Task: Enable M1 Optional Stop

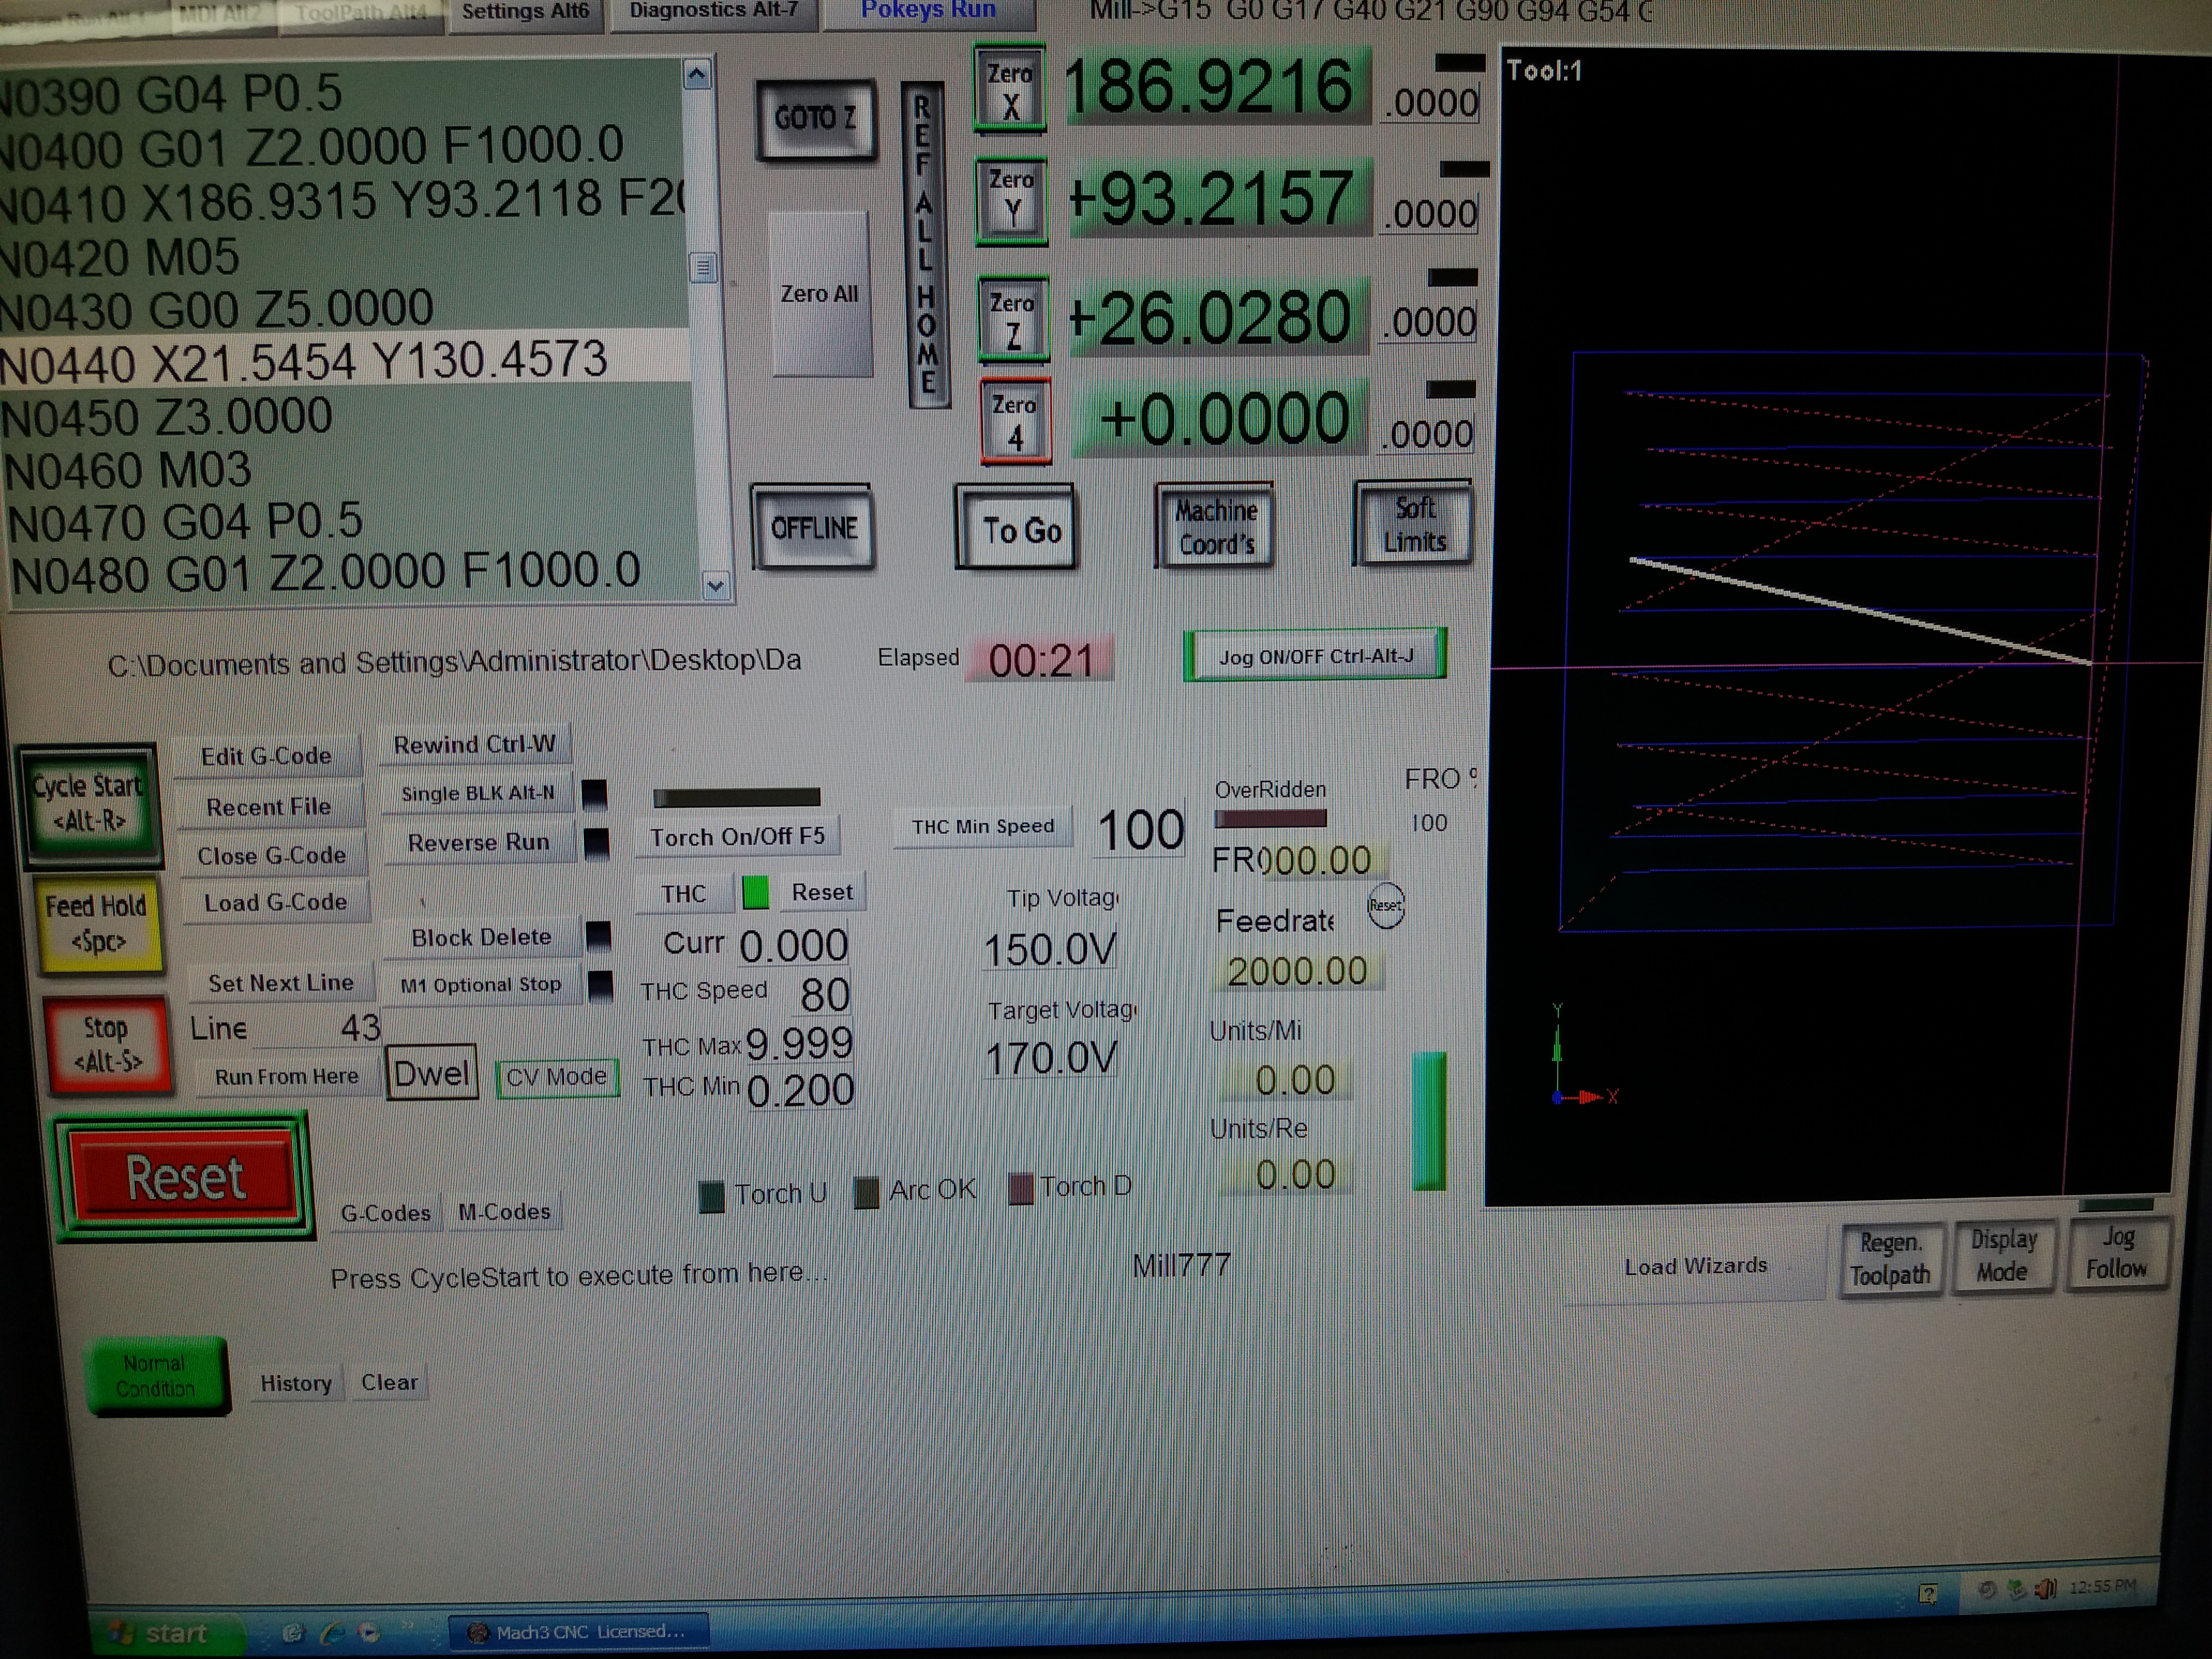Action: [x=480, y=985]
